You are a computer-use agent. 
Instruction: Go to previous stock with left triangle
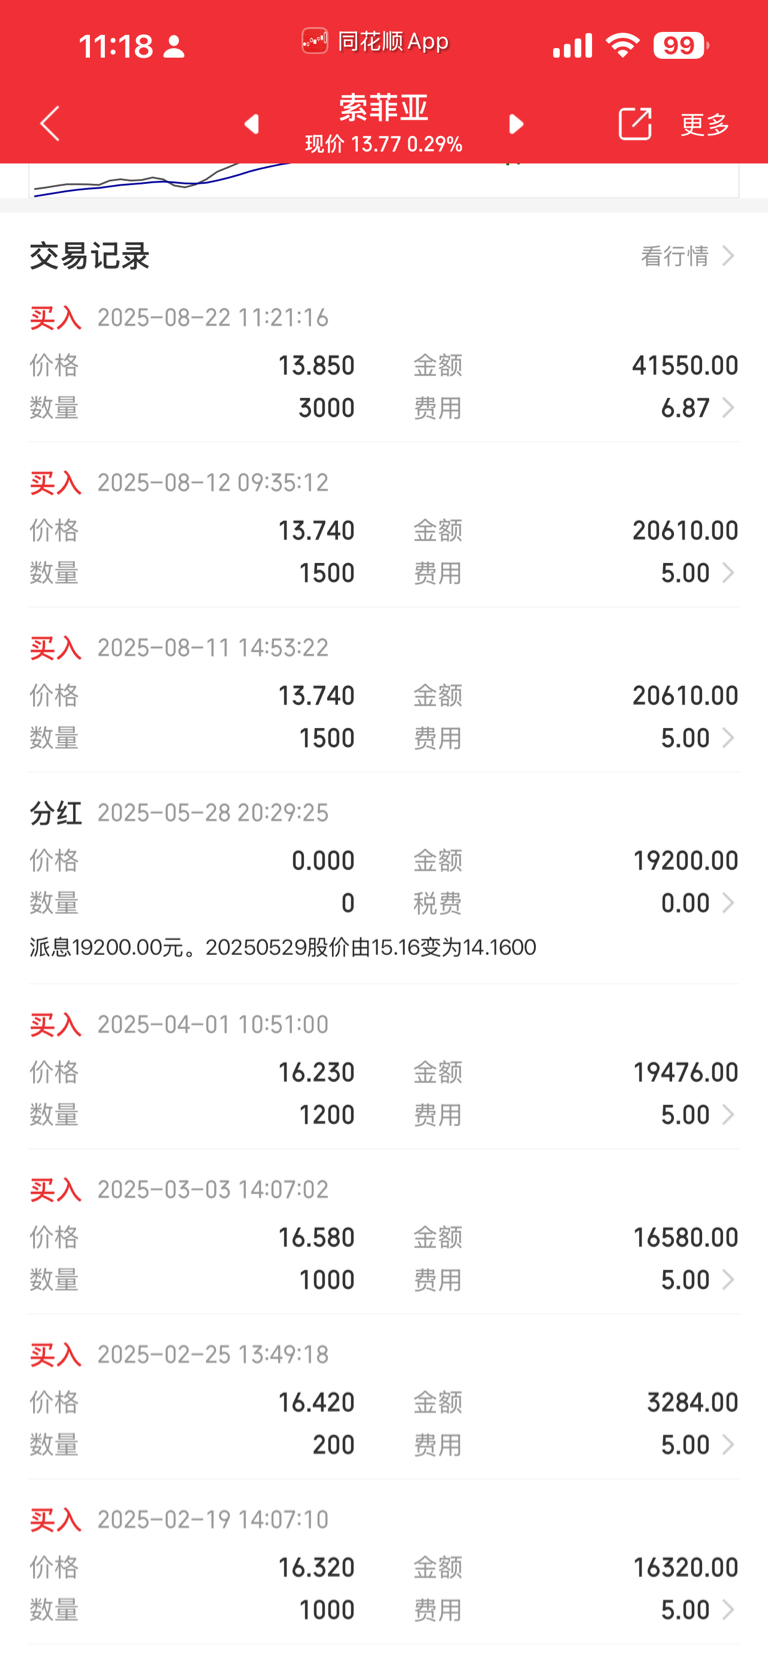click(252, 124)
